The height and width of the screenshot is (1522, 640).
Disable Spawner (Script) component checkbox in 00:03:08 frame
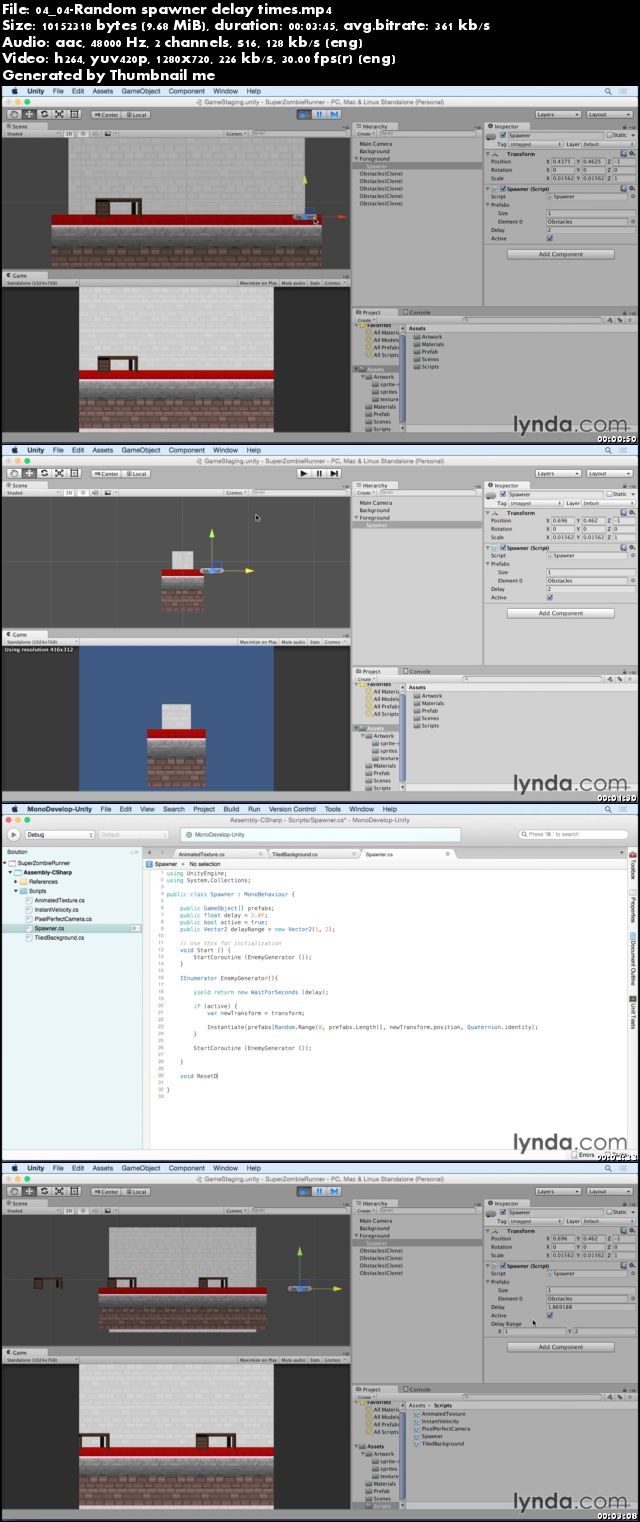[501, 1265]
